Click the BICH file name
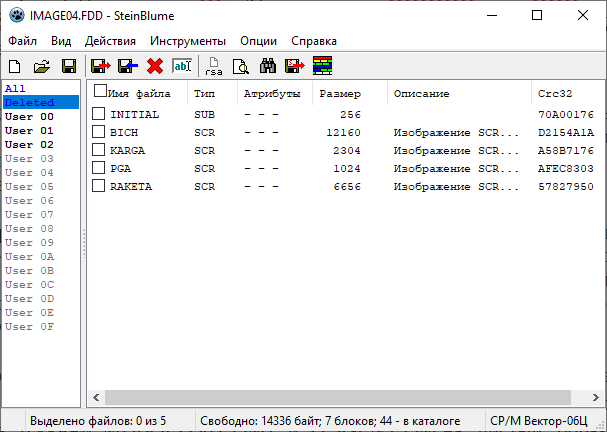Screen dimensions: 607x432 click(124, 132)
